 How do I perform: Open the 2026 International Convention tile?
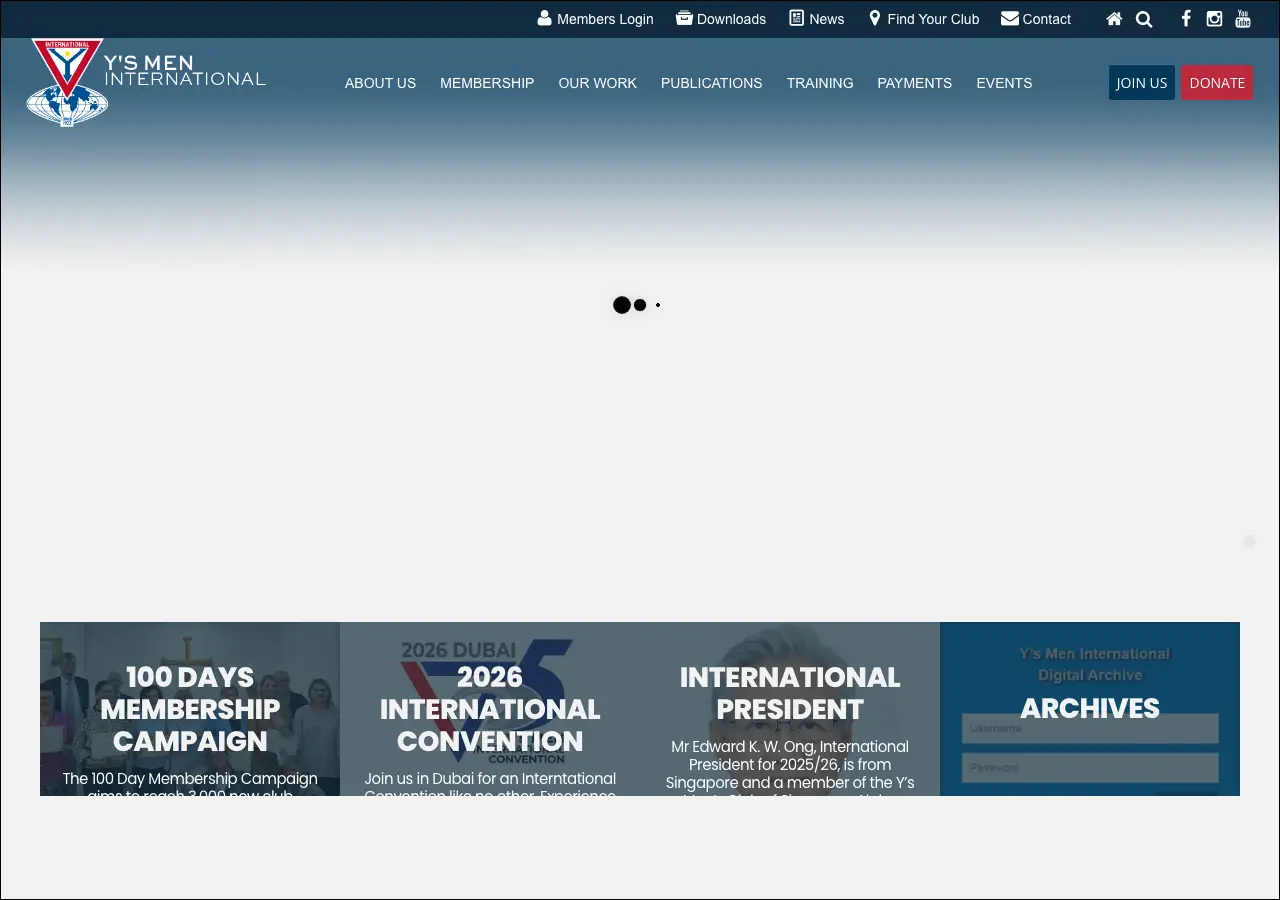pyautogui.click(x=490, y=709)
